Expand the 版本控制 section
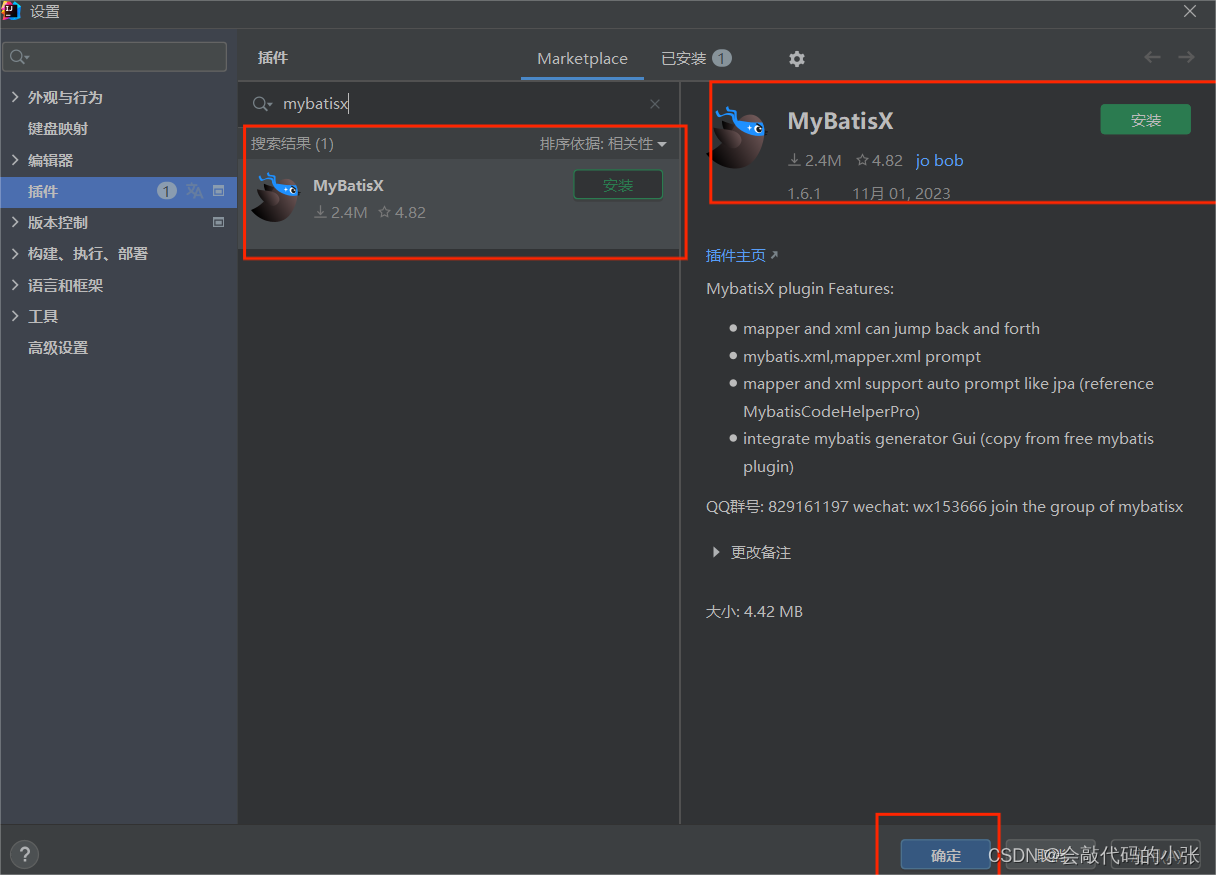The height and width of the screenshot is (875, 1216). [14, 222]
